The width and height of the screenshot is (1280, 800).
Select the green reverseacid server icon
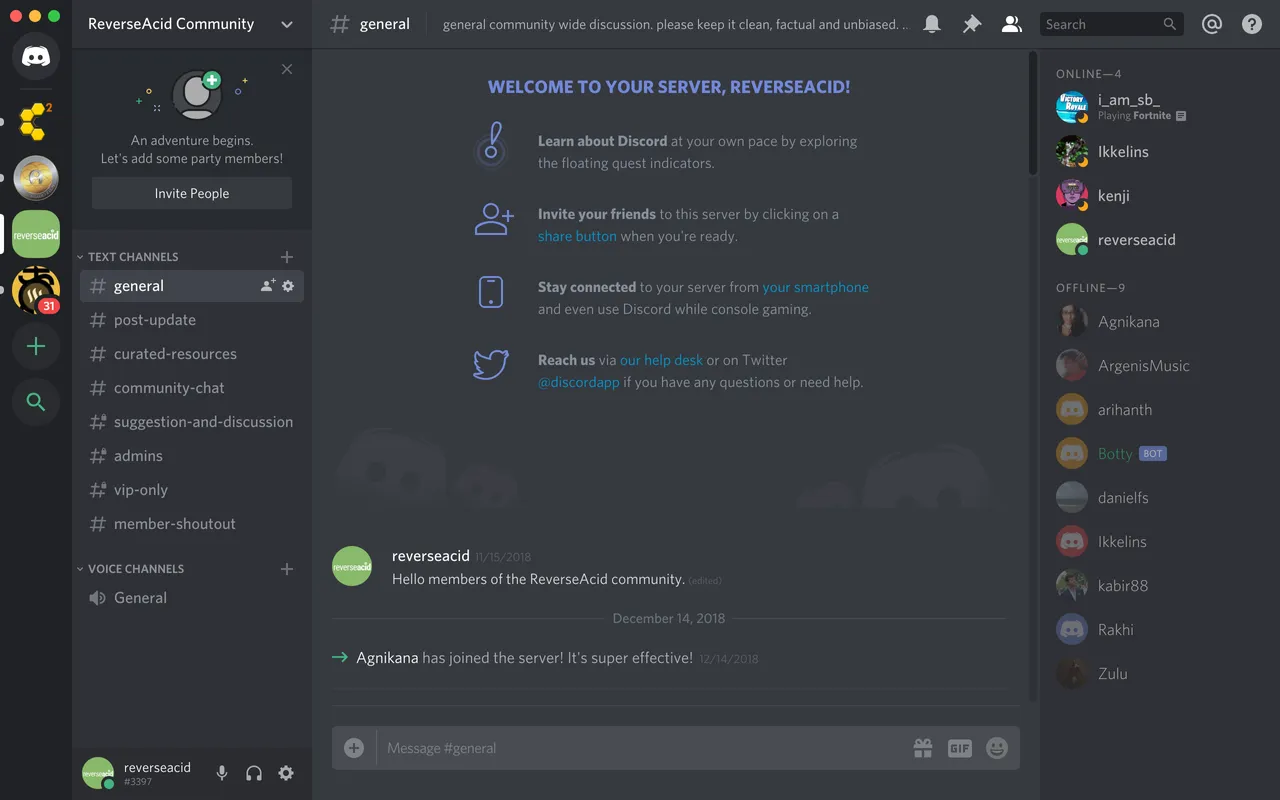(36, 234)
